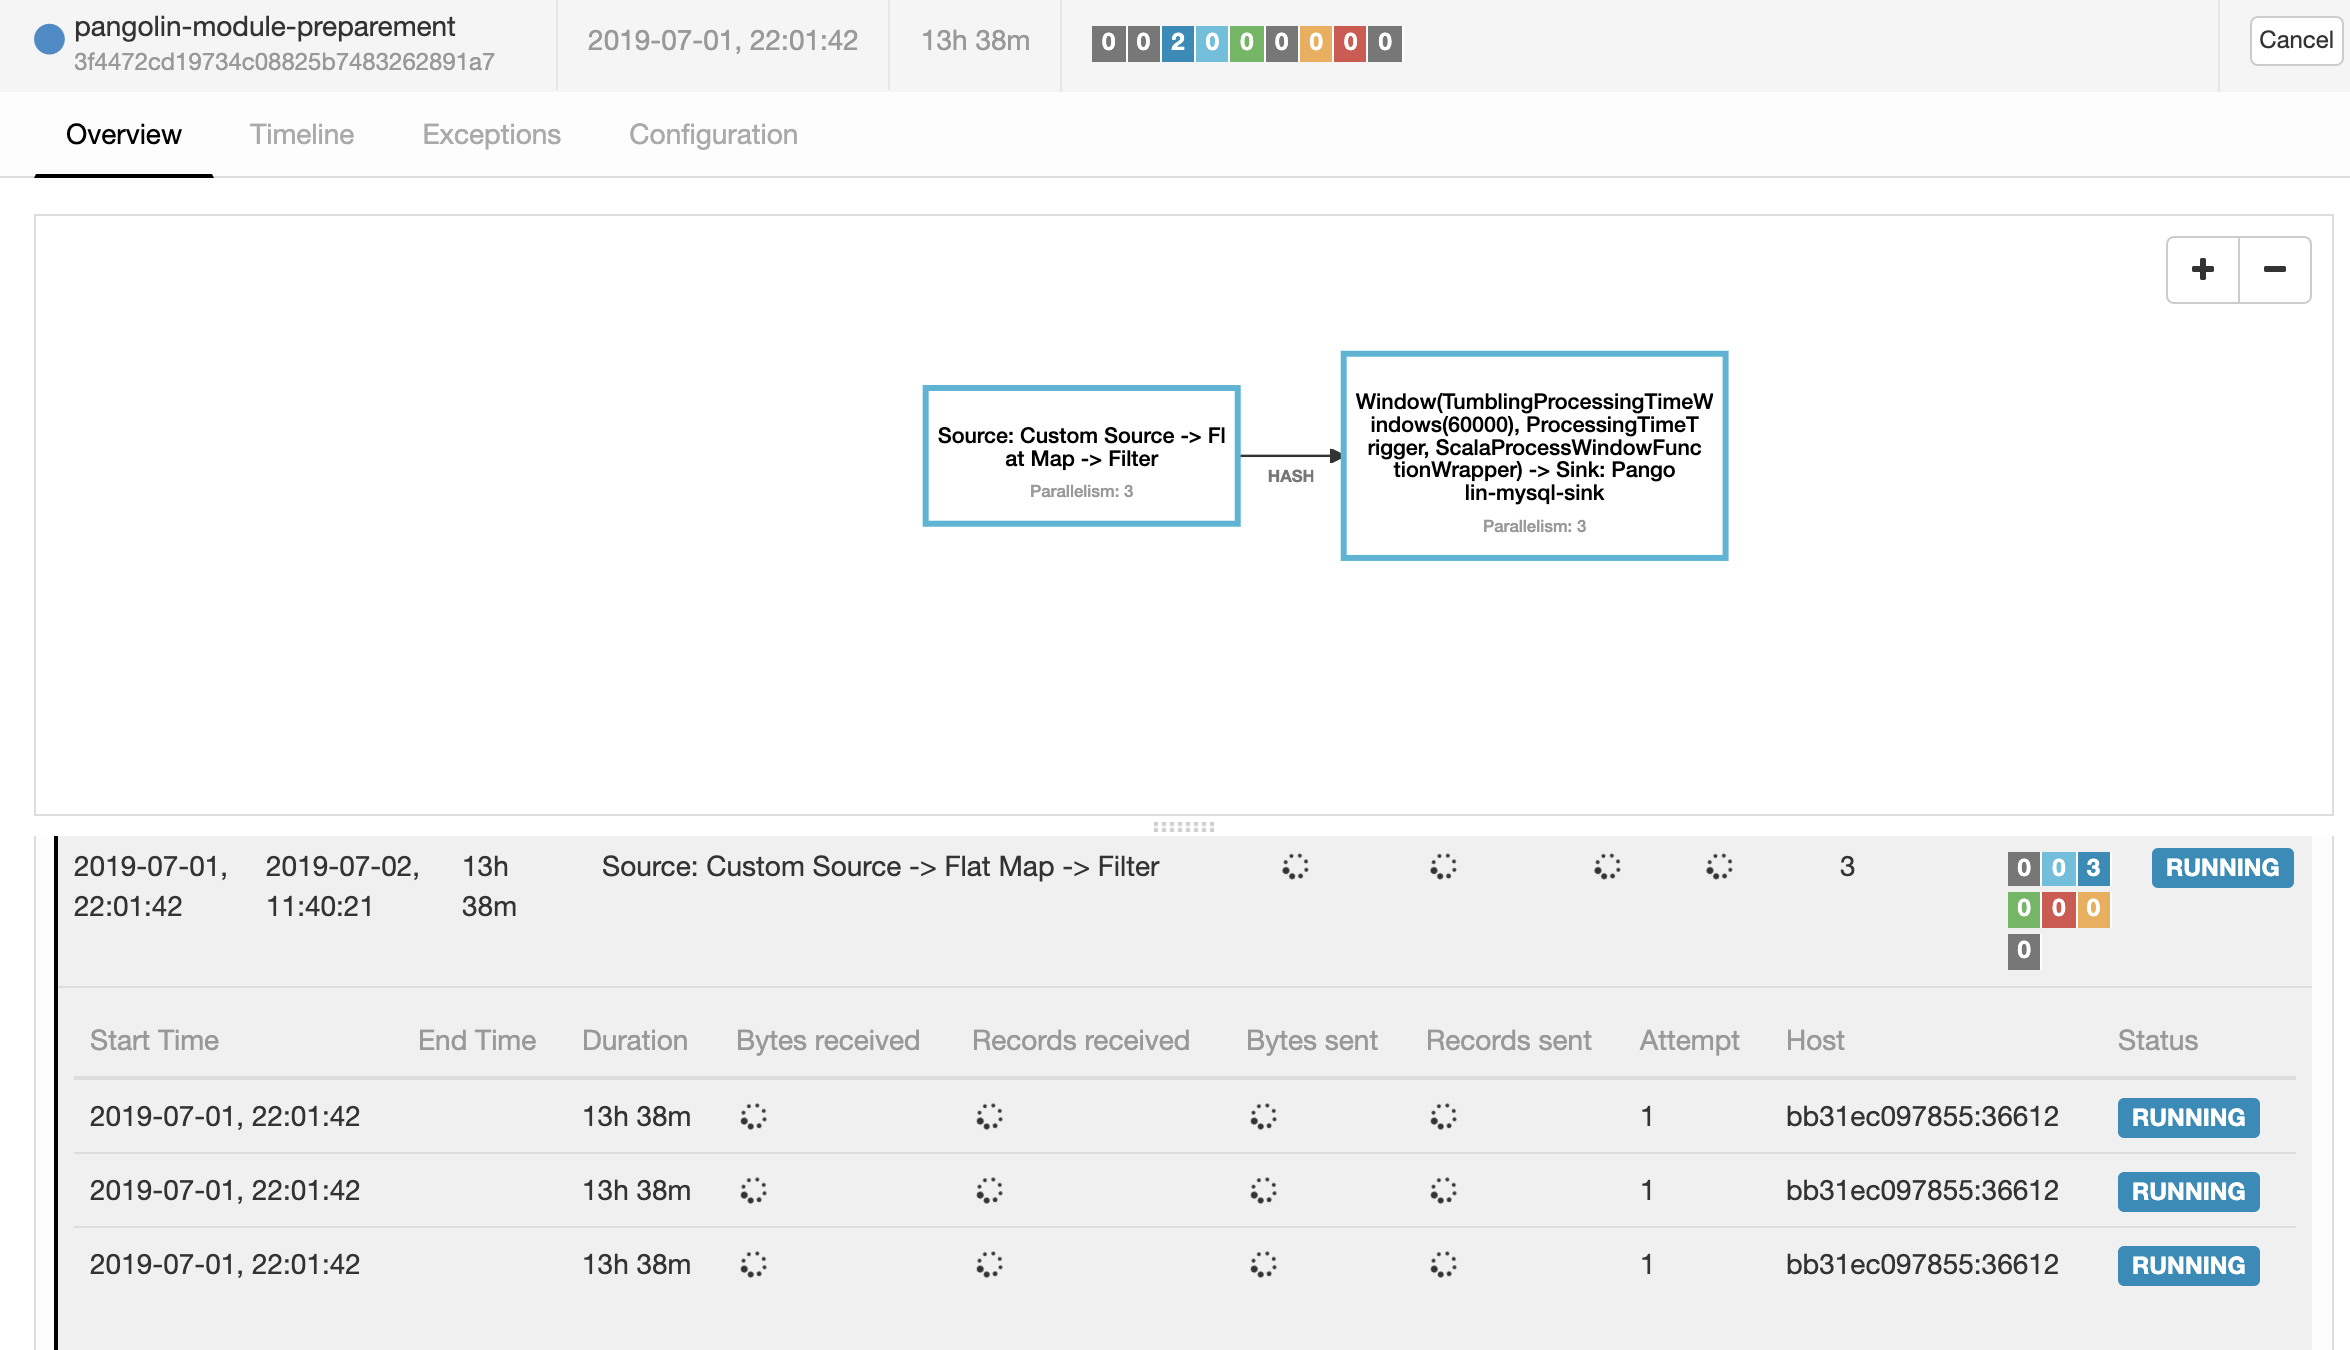Image resolution: width=2350 pixels, height=1350 pixels.
Task: Click the blue badge showing 3 in vertex row
Action: tap(2093, 868)
